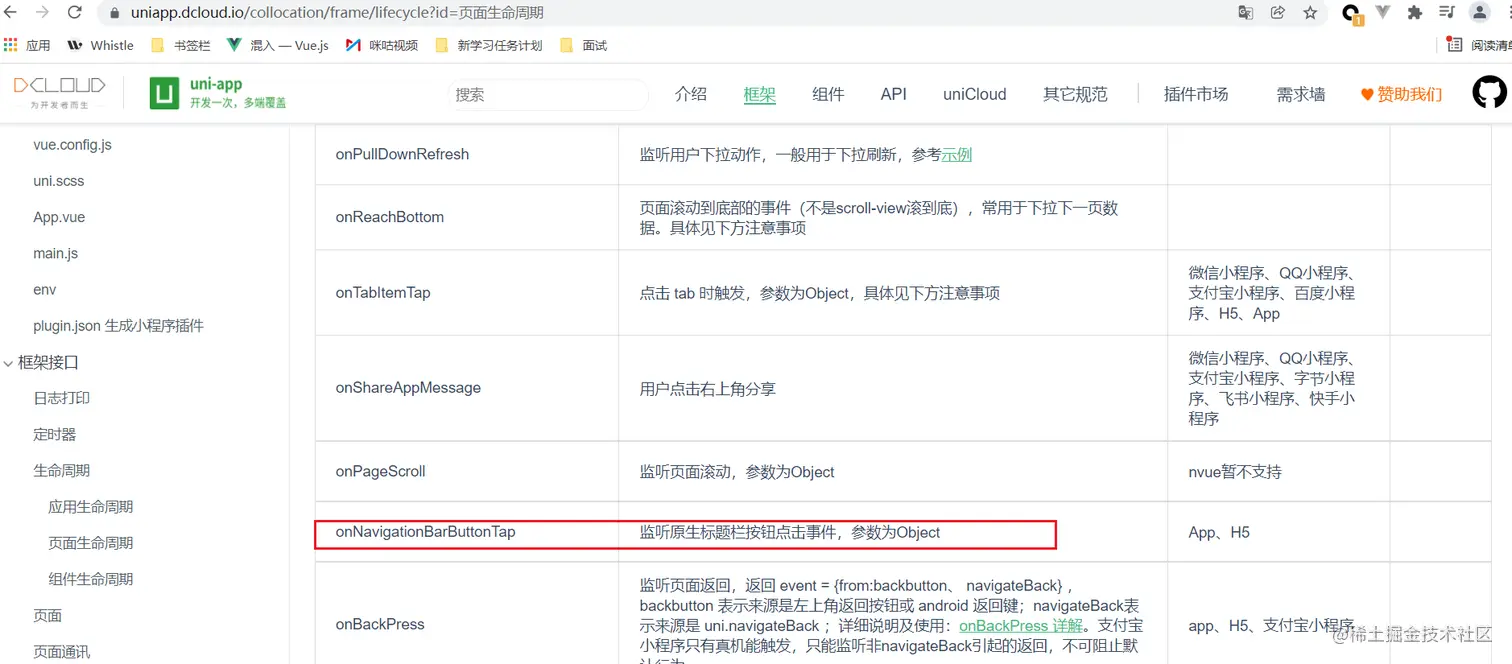1512x664 pixels.
Task: Open the 面试 bookmark folder
Action: click(584, 45)
